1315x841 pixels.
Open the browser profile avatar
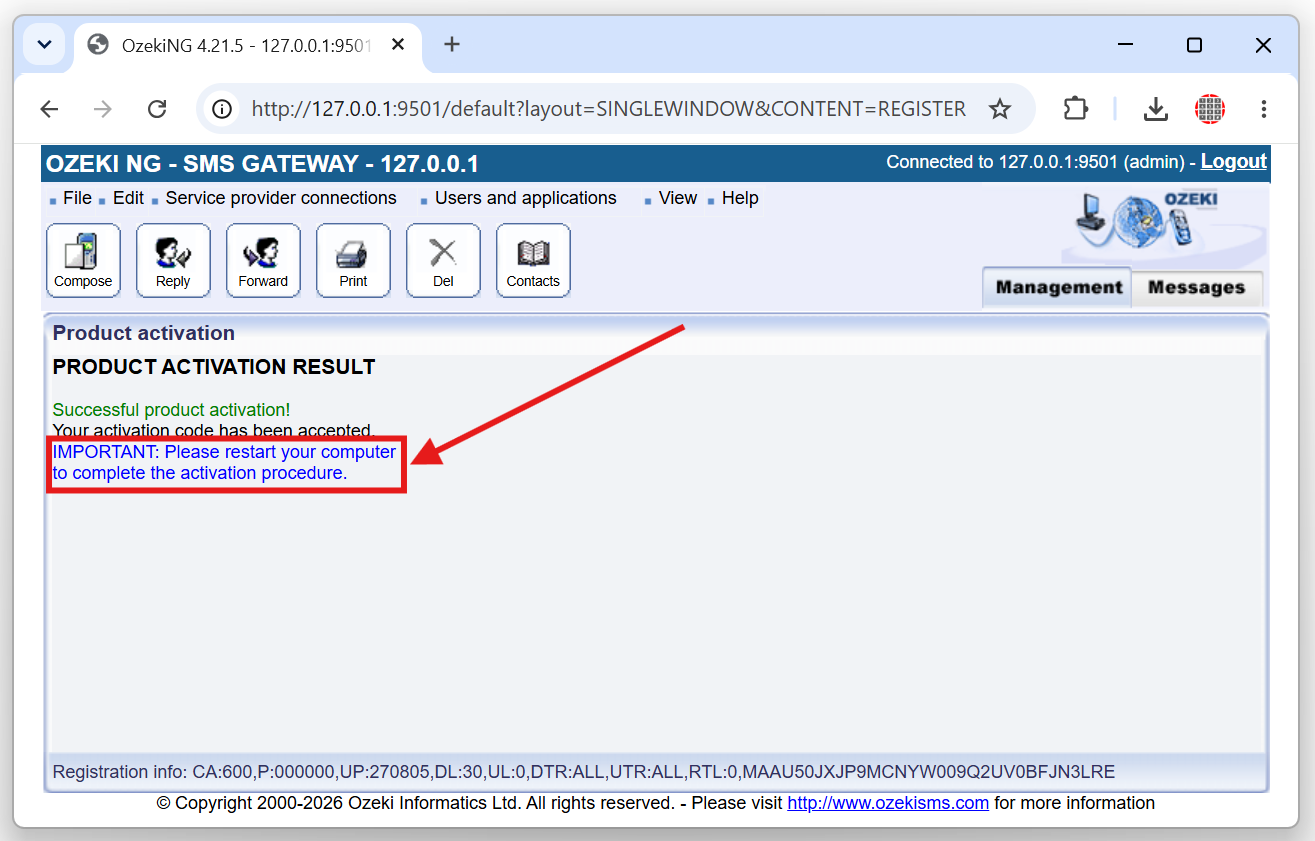[x=1210, y=109]
